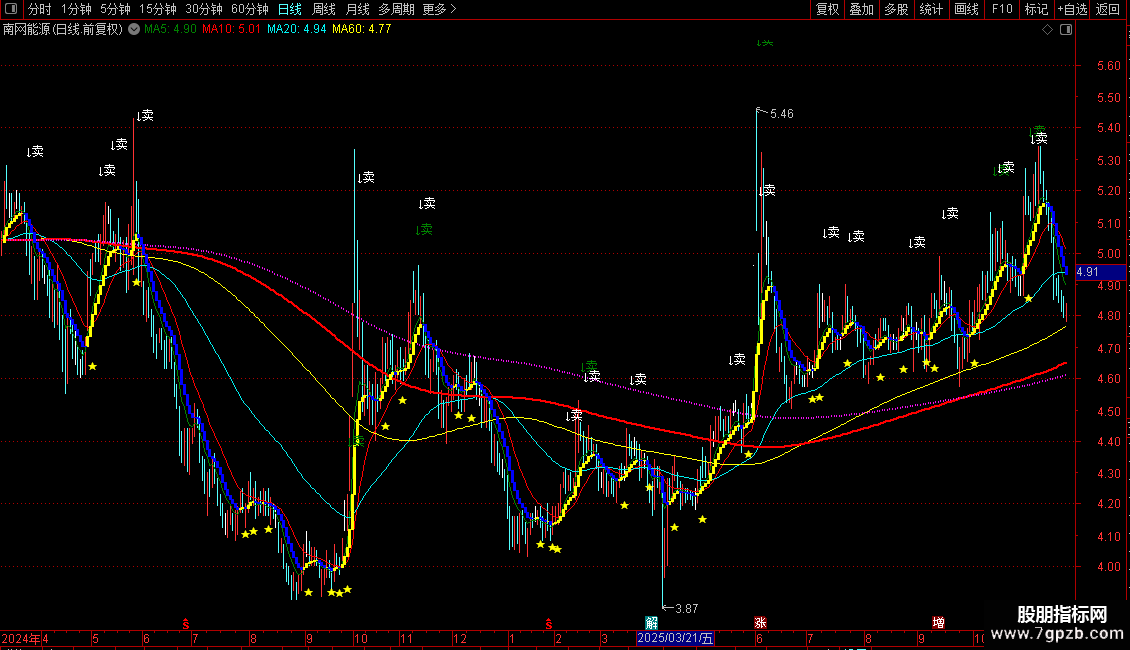Open F10 company information
Viewport: 1130px width, 650px height.
click(x=1002, y=9)
